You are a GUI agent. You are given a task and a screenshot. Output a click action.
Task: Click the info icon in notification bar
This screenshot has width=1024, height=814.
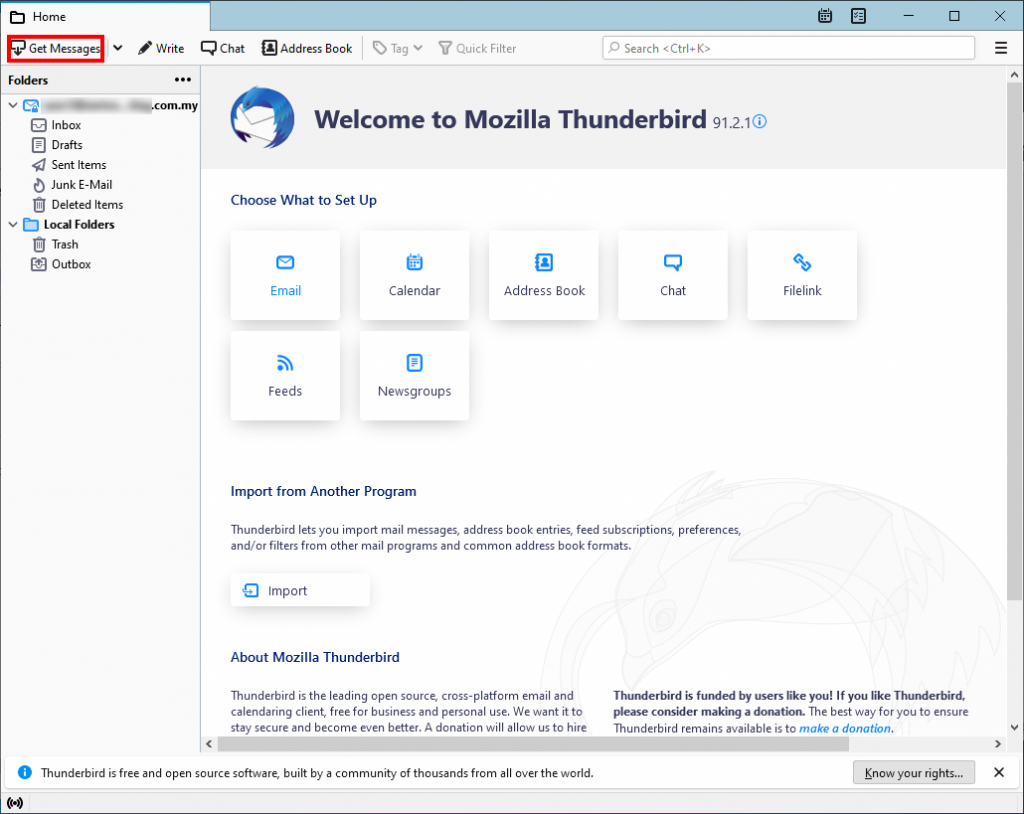click(x=25, y=772)
